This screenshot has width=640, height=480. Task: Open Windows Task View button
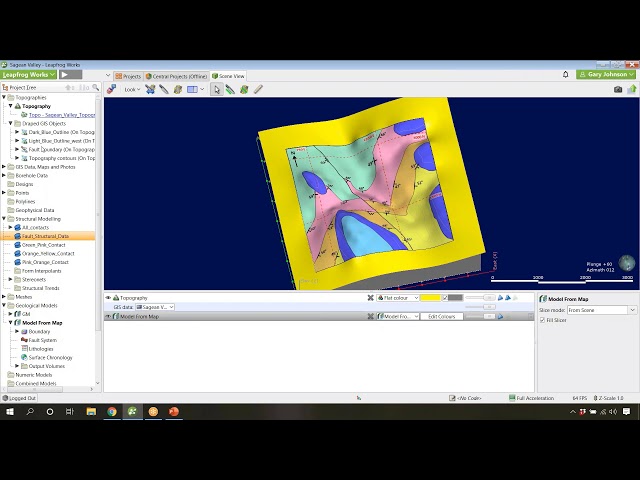70,411
